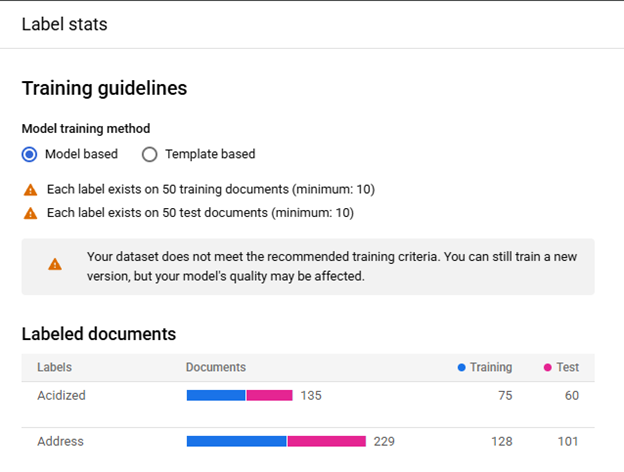Select the Model based radio button
Screen dimensions: 624x472
pos(30,154)
